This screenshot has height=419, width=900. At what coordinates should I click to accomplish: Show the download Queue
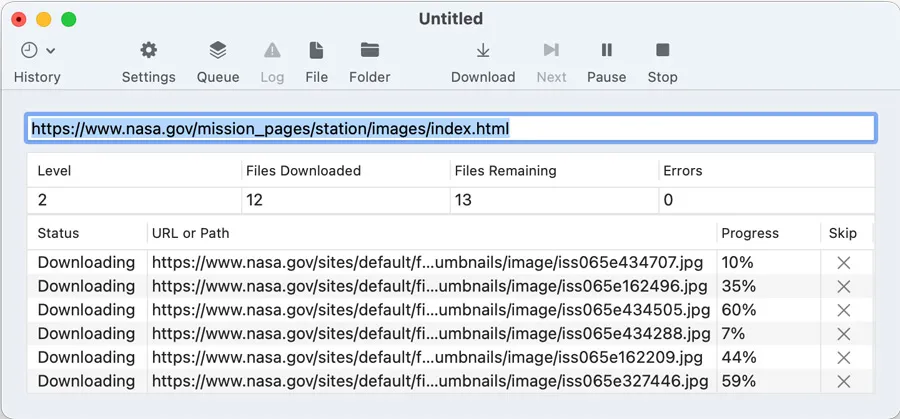click(217, 51)
